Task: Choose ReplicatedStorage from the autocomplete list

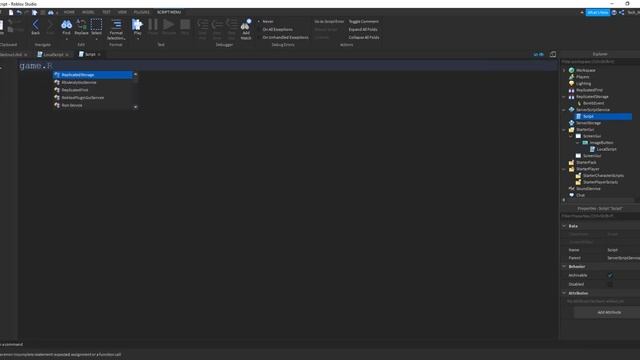Action: pyautogui.click(x=93, y=75)
